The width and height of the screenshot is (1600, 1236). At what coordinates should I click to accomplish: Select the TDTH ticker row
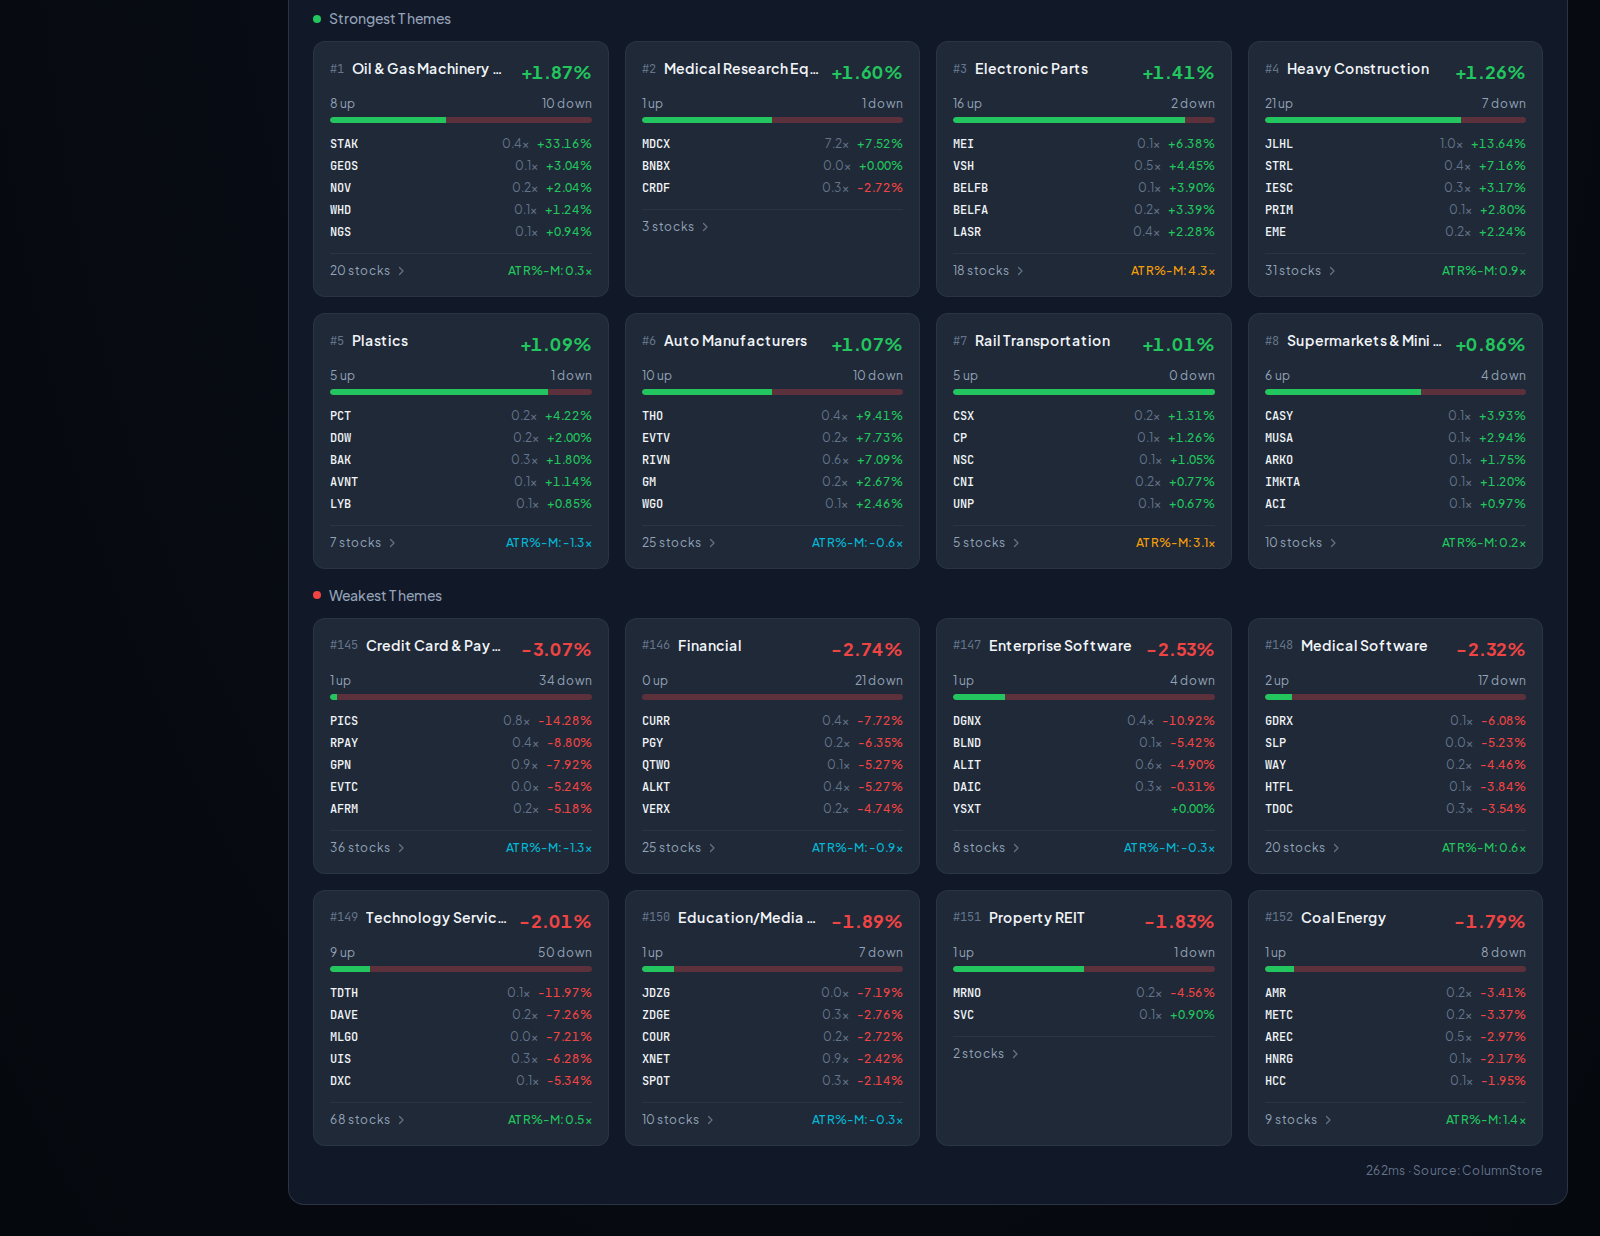coord(461,993)
